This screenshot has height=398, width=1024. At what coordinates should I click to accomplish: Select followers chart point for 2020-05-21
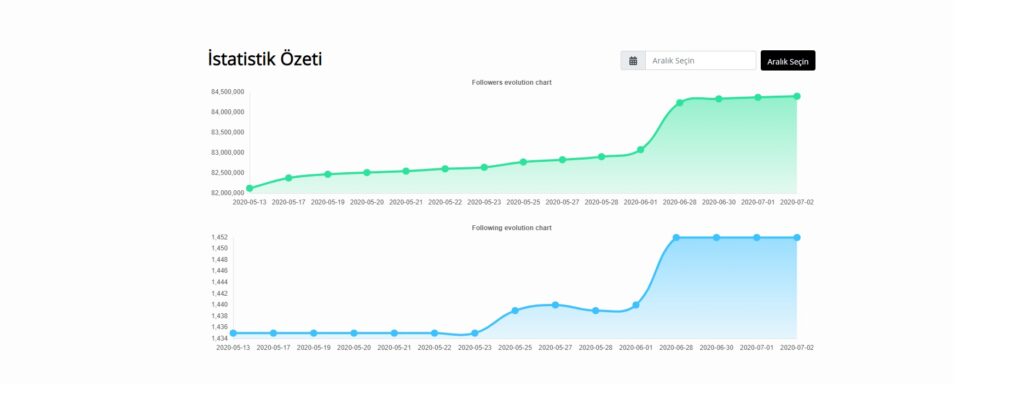pyautogui.click(x=406, y=171)
